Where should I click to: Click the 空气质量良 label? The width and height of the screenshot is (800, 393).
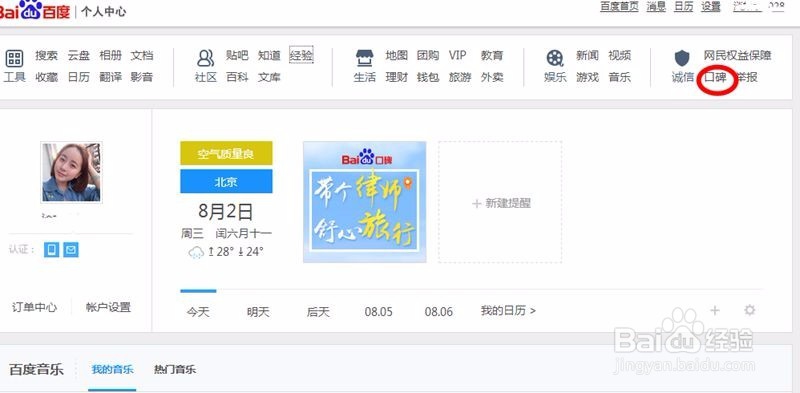point(226,153)
